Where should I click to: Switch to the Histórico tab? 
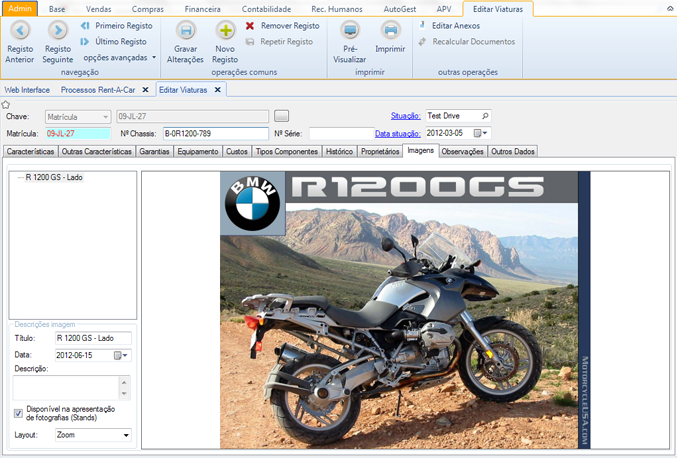(338, 151)
